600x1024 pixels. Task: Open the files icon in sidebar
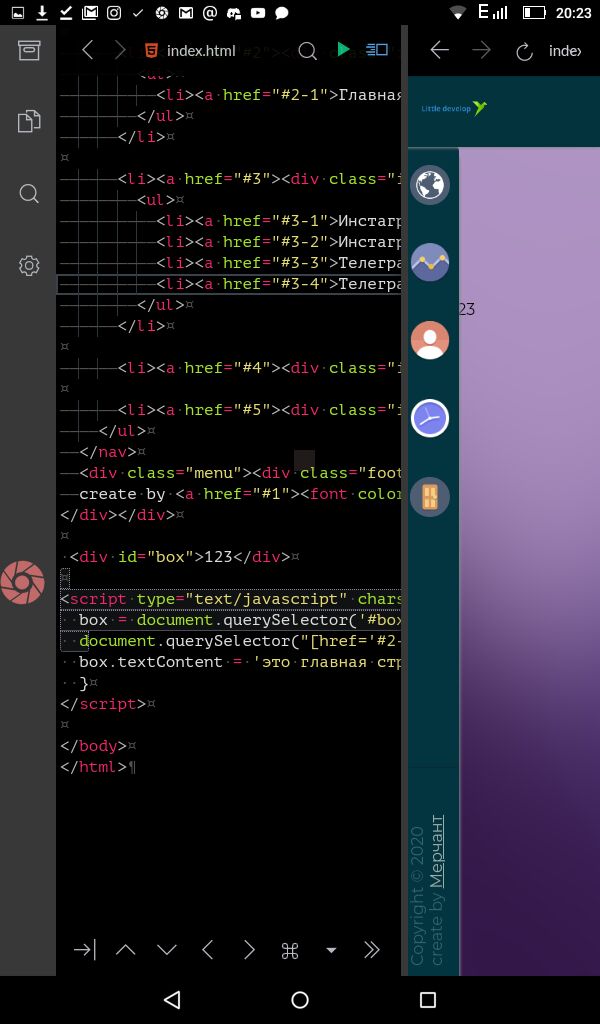(29, 121)
